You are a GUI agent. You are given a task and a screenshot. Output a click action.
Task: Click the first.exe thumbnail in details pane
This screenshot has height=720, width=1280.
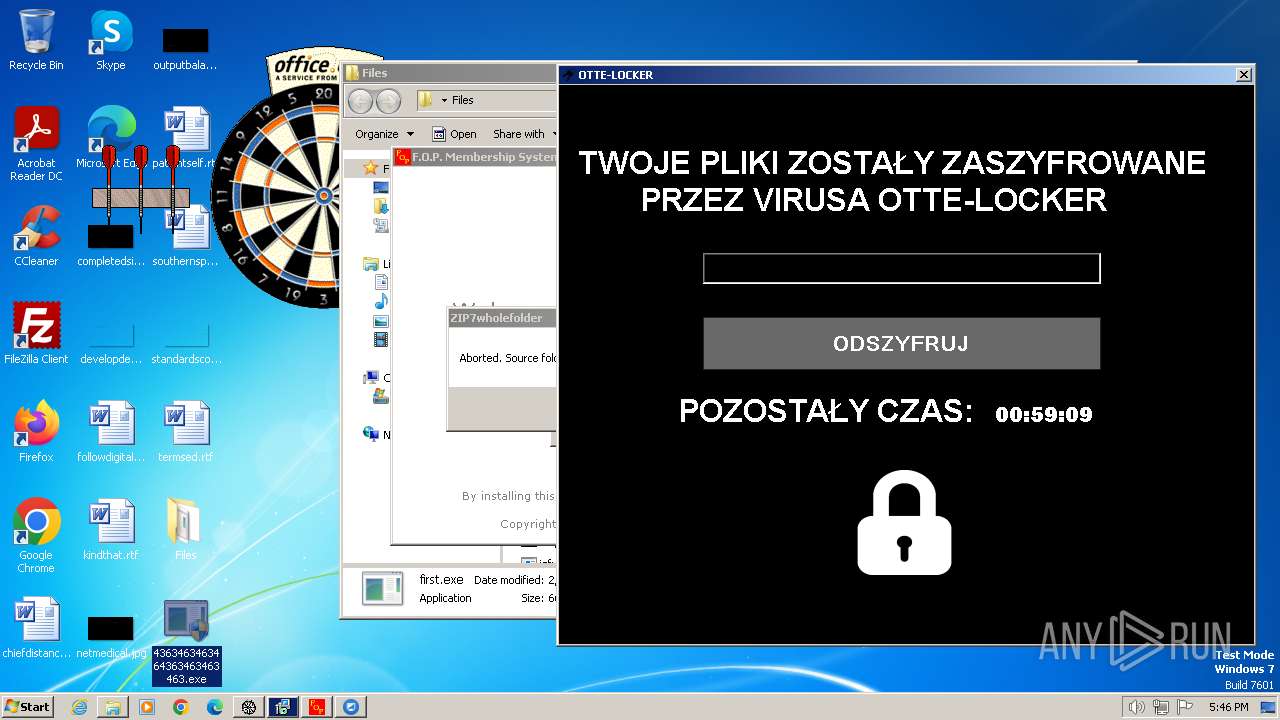pyautogui.click(x=382, y=588)
